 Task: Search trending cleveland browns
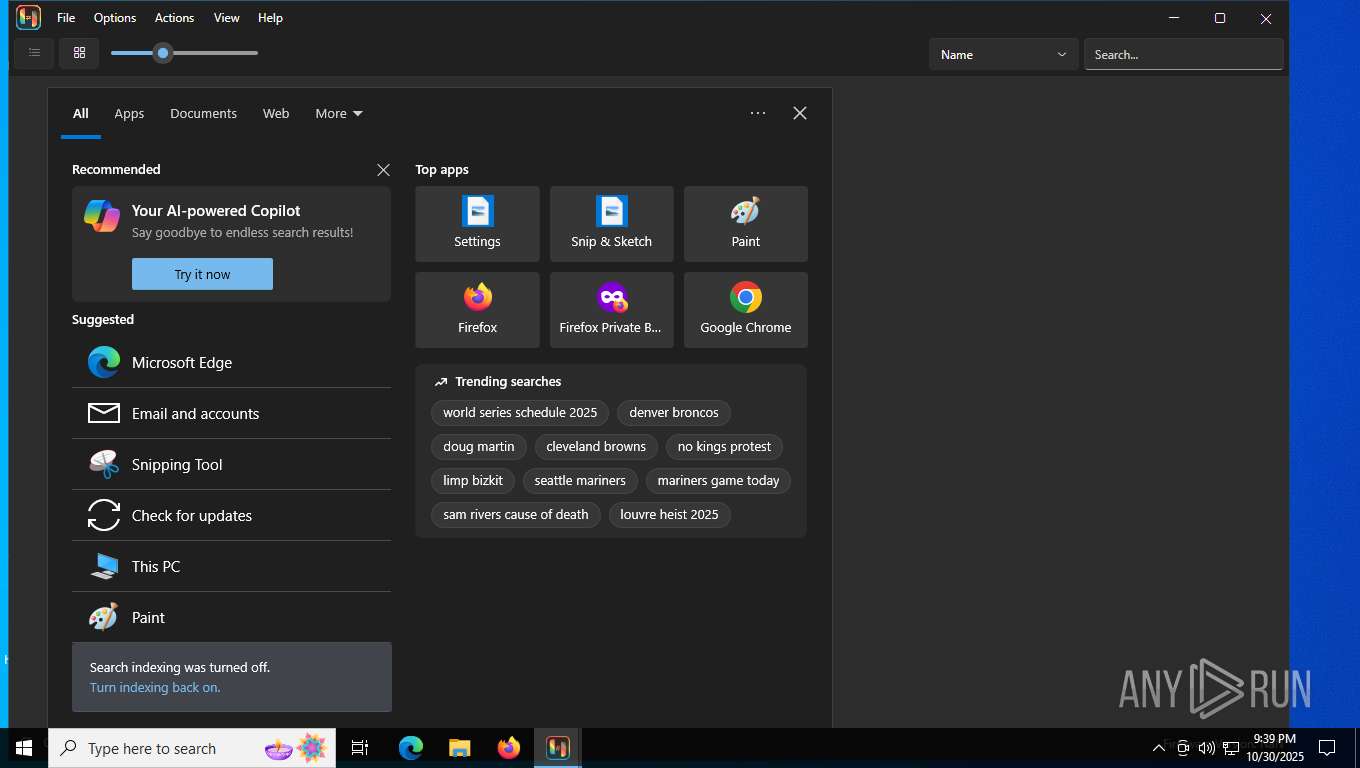[596, 446]
